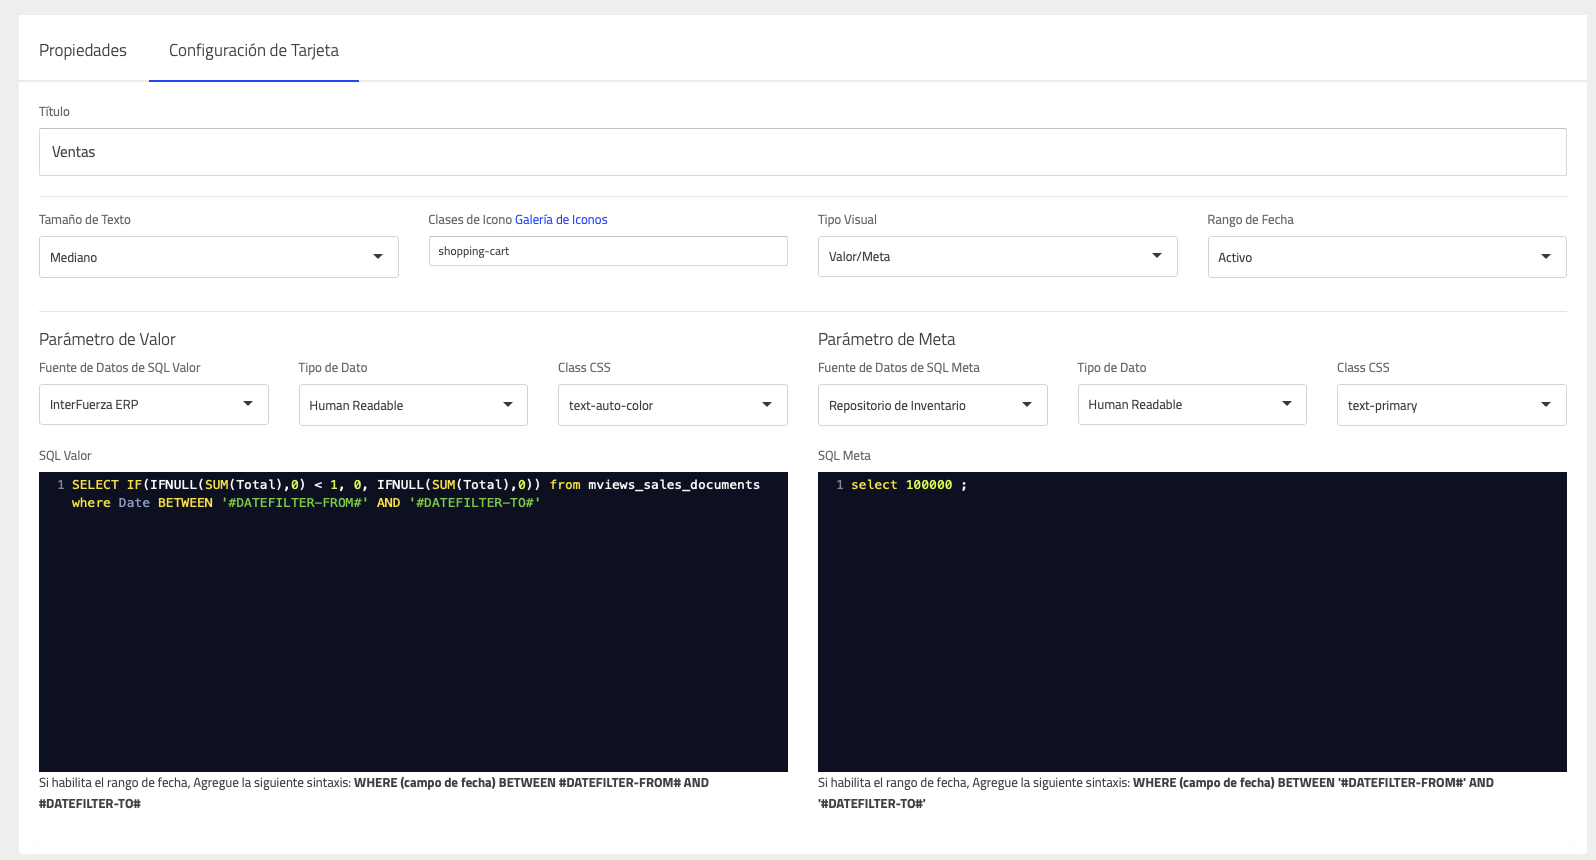Click the '#DATEFILTER-FROM#' string in SQL Valor editor
This screenshot has width=1596, height=860.
coord(295,503)
